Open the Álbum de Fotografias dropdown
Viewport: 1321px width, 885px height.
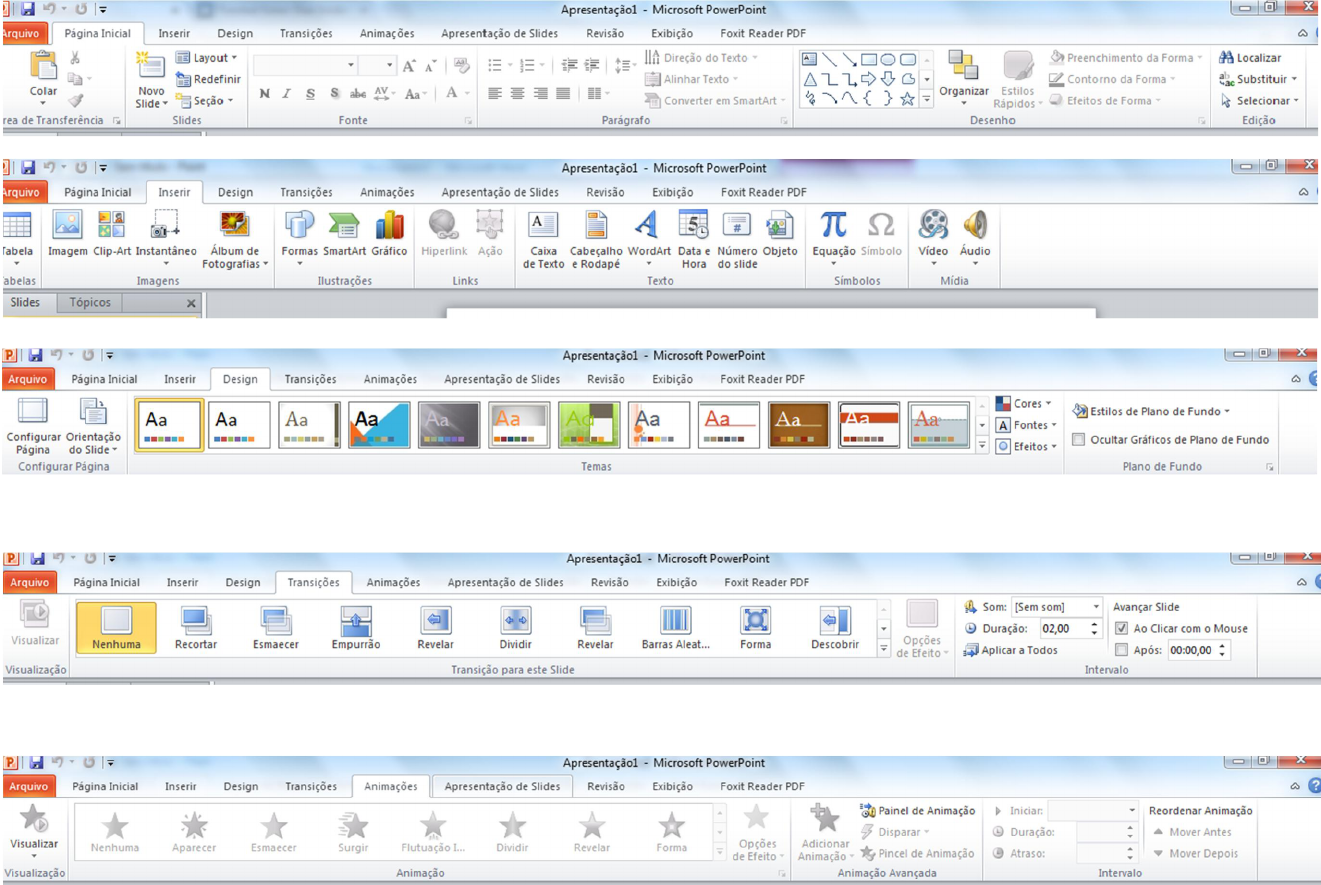point(235,238)
